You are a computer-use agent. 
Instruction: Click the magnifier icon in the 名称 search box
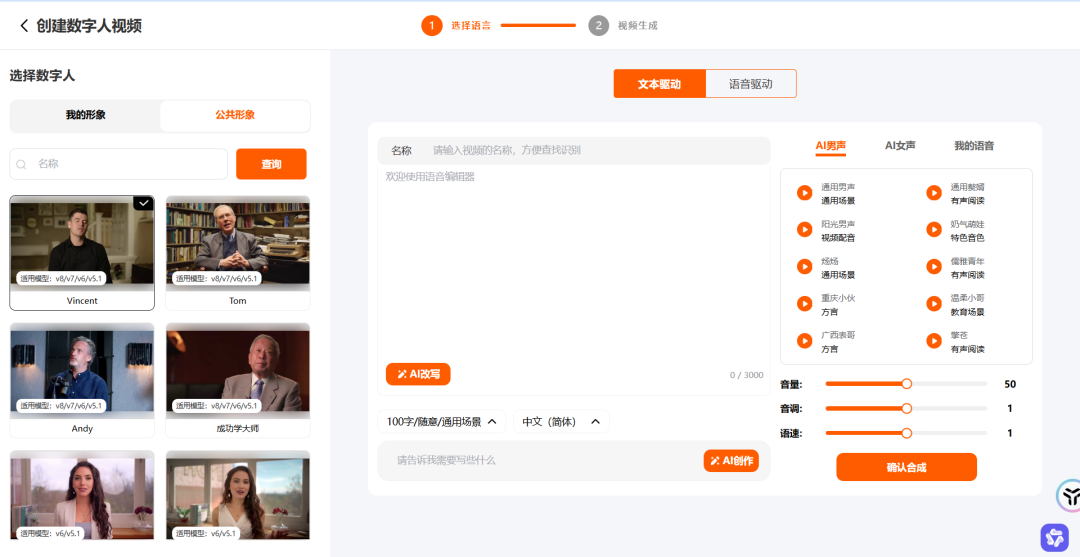[x=21, y=165]
